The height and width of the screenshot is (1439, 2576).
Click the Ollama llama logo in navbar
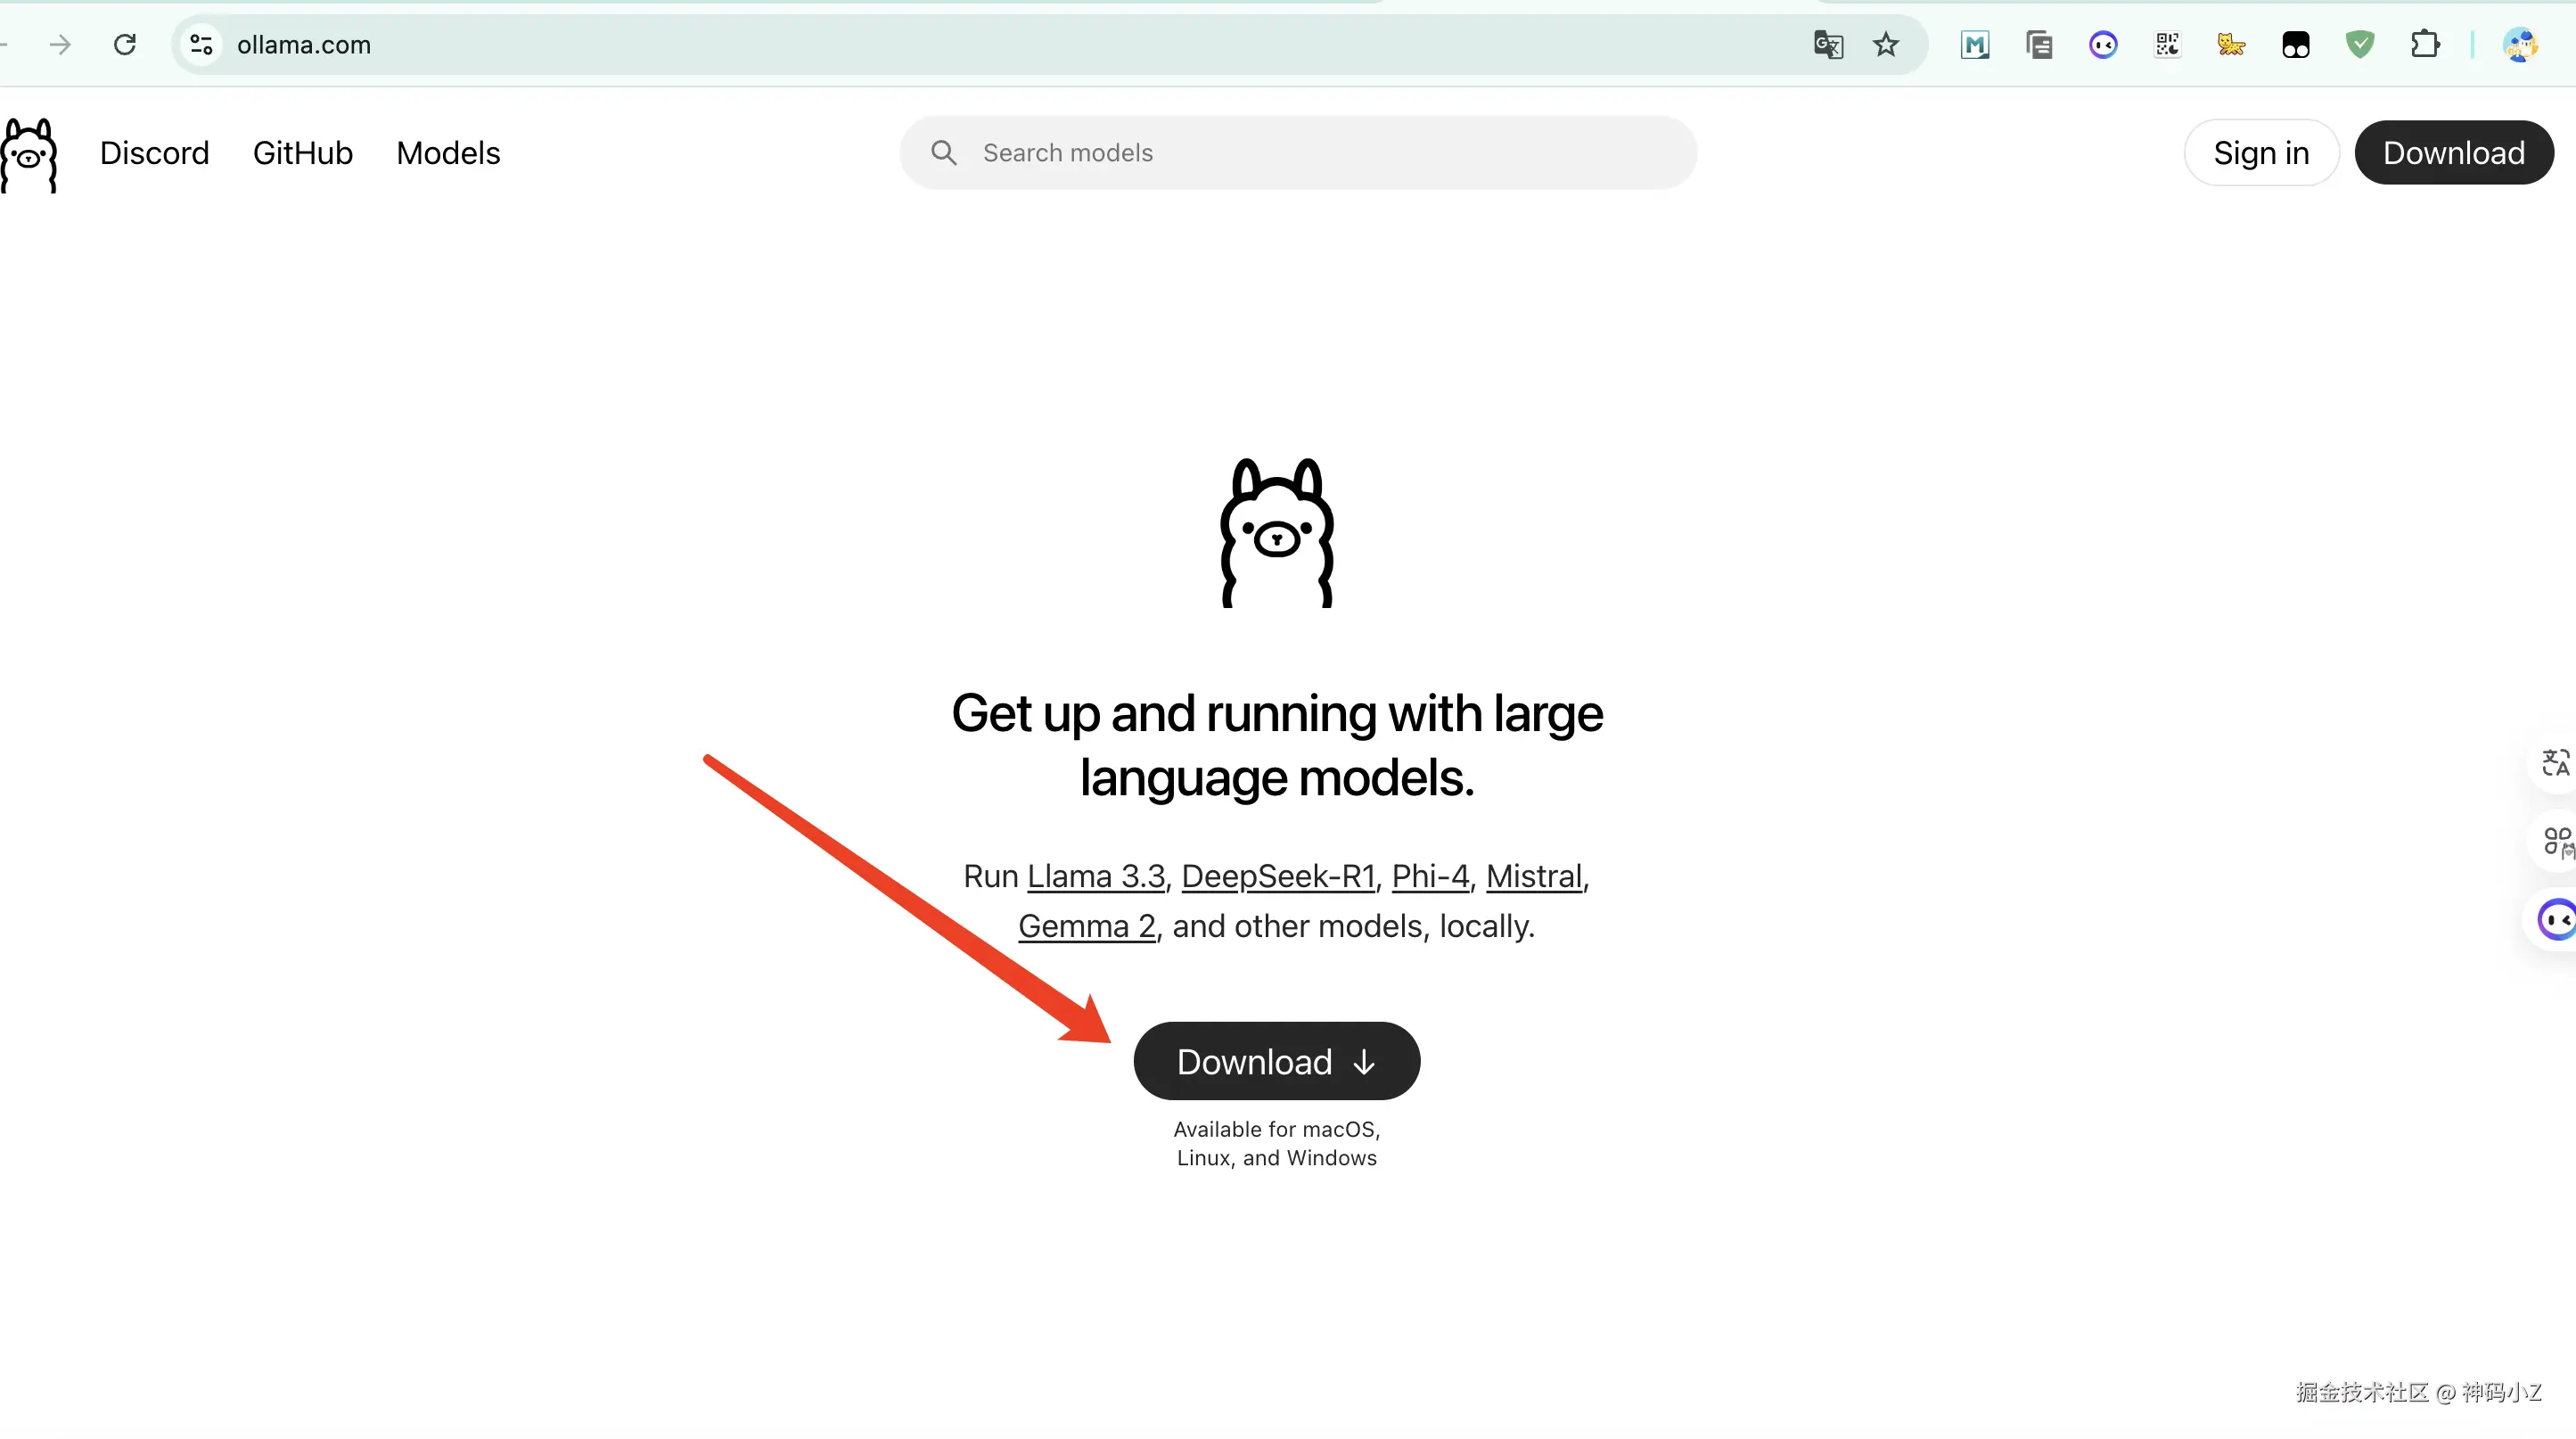[x=29, y=155]
